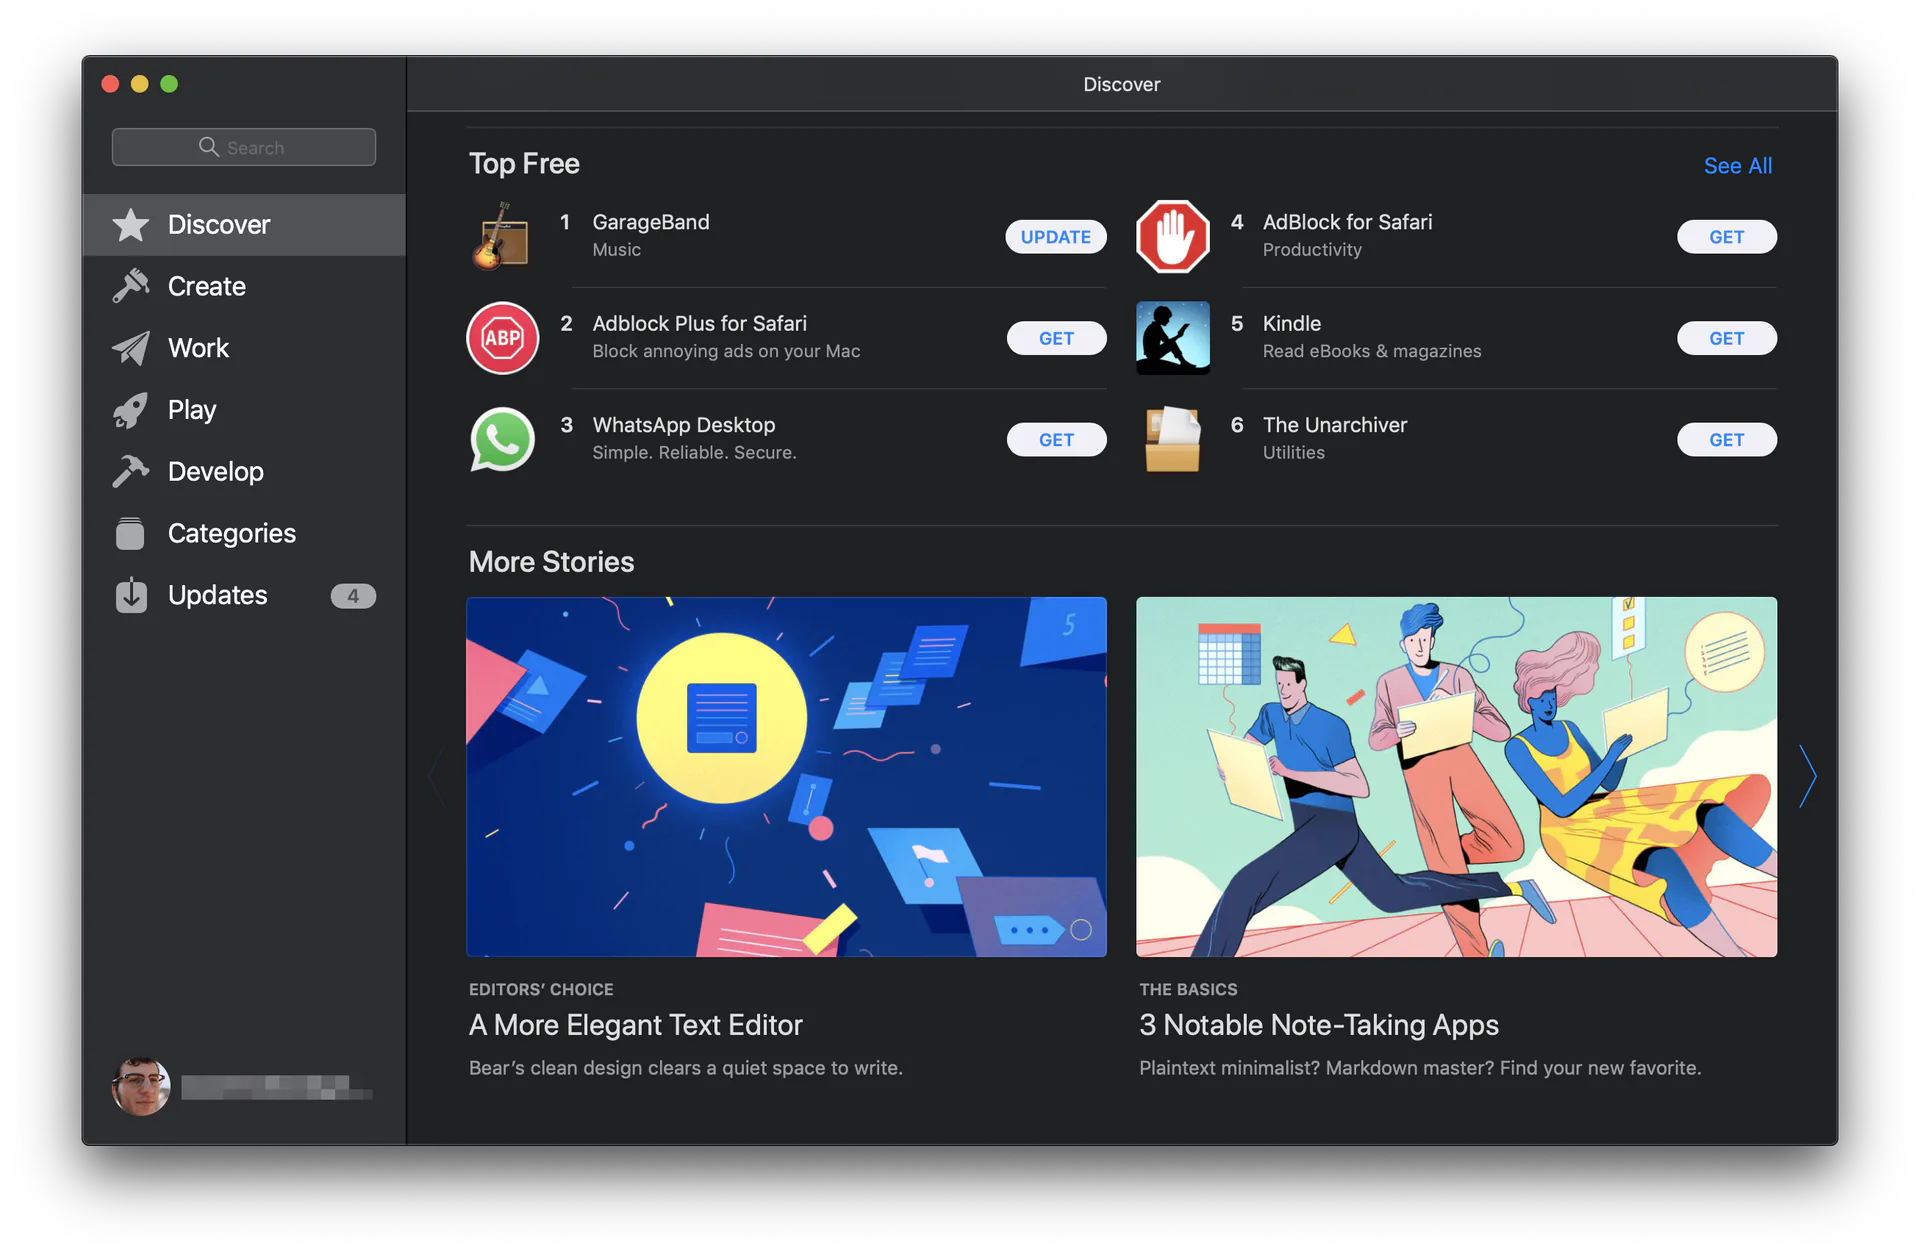The width and height of the screenshot is (1920, 1254).
Task: Click the Categories icon in sidebar
Action: (130, 533)
